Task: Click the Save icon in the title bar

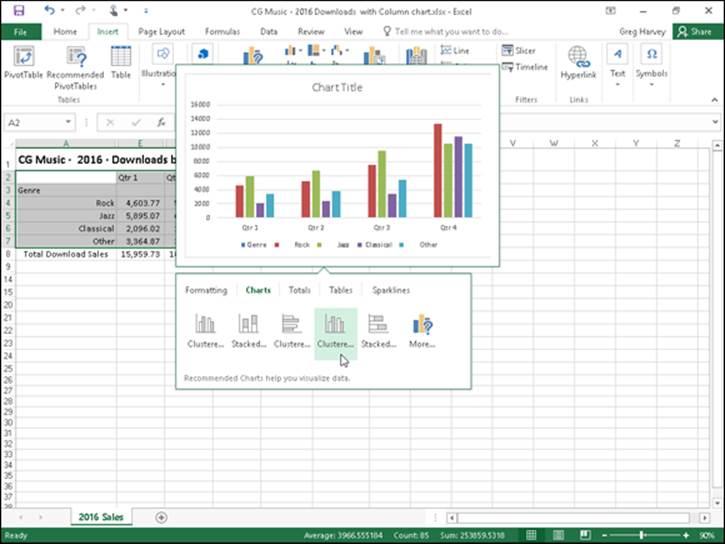Action: click(19, 10)
